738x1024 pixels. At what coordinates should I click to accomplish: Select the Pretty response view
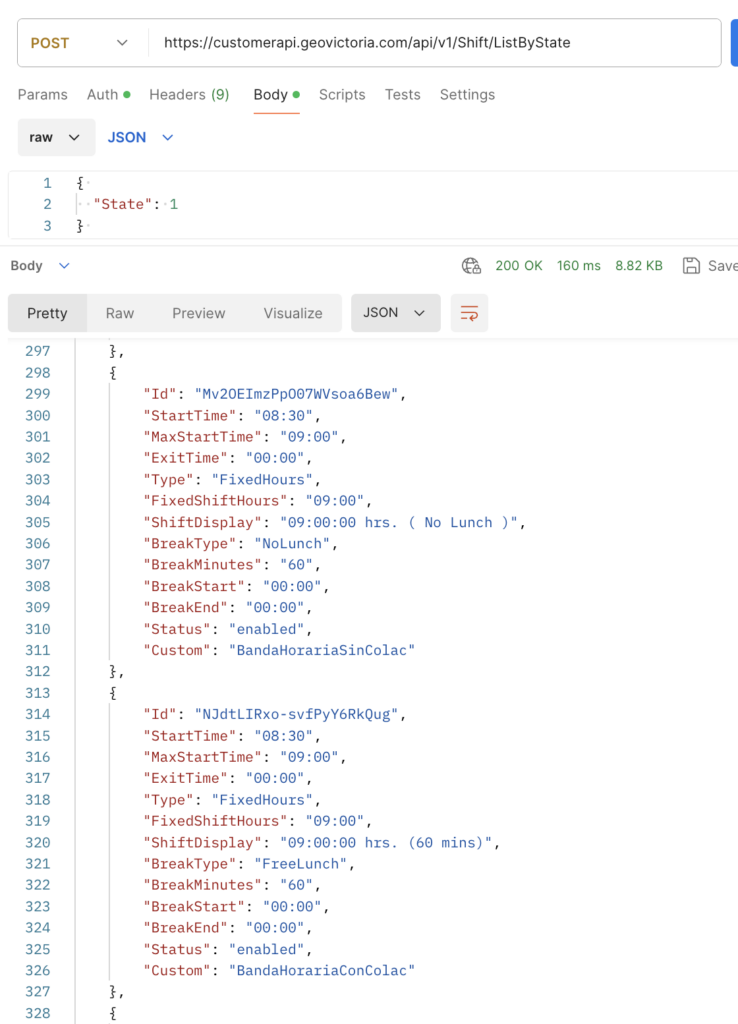47,313
